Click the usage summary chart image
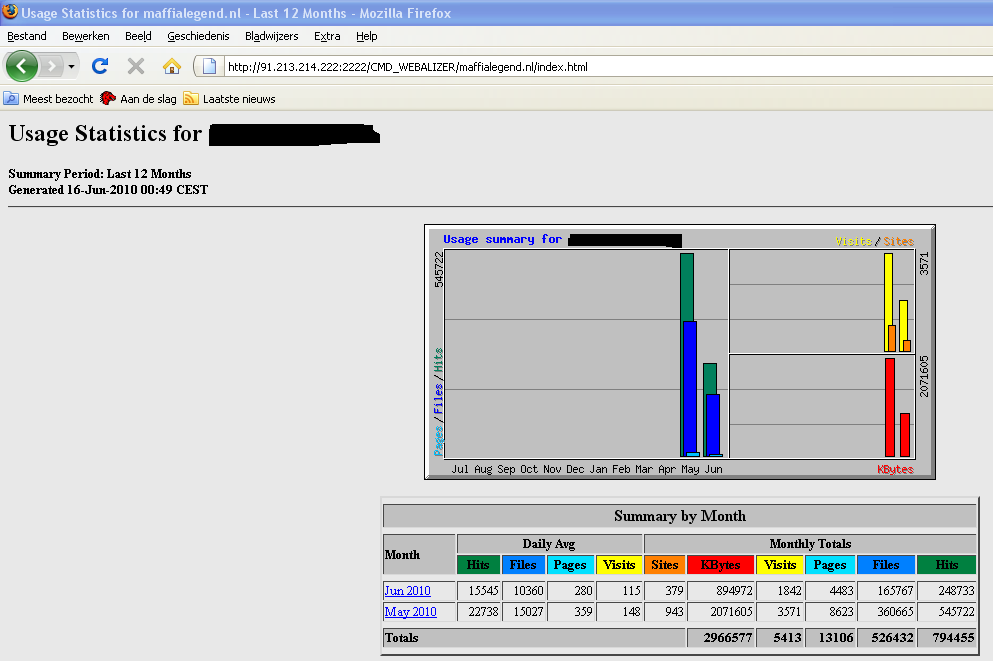The image size is (993, 661). point(680,352)
